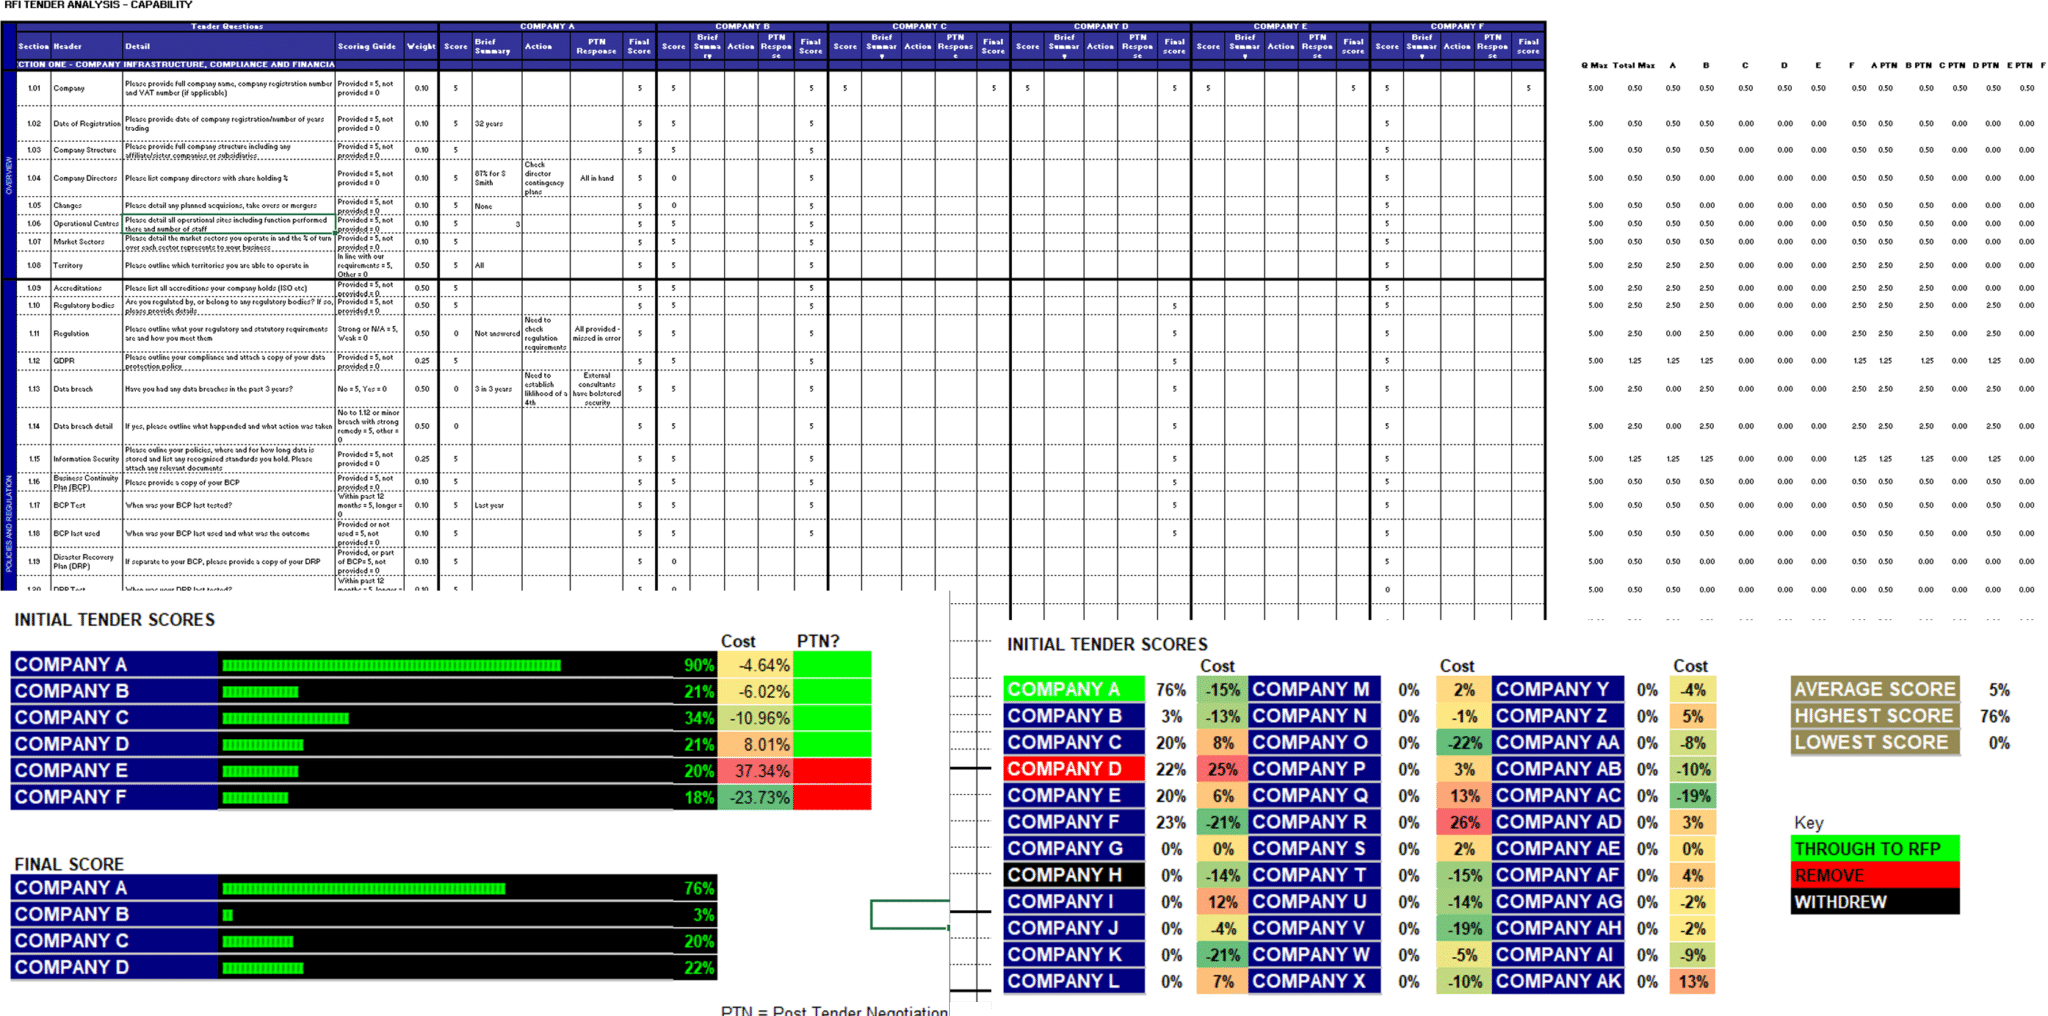The width and height of the screenshot is (2048, 1016).
Task: Select the Operational Centres cell
Action: [x=86, y=224]
